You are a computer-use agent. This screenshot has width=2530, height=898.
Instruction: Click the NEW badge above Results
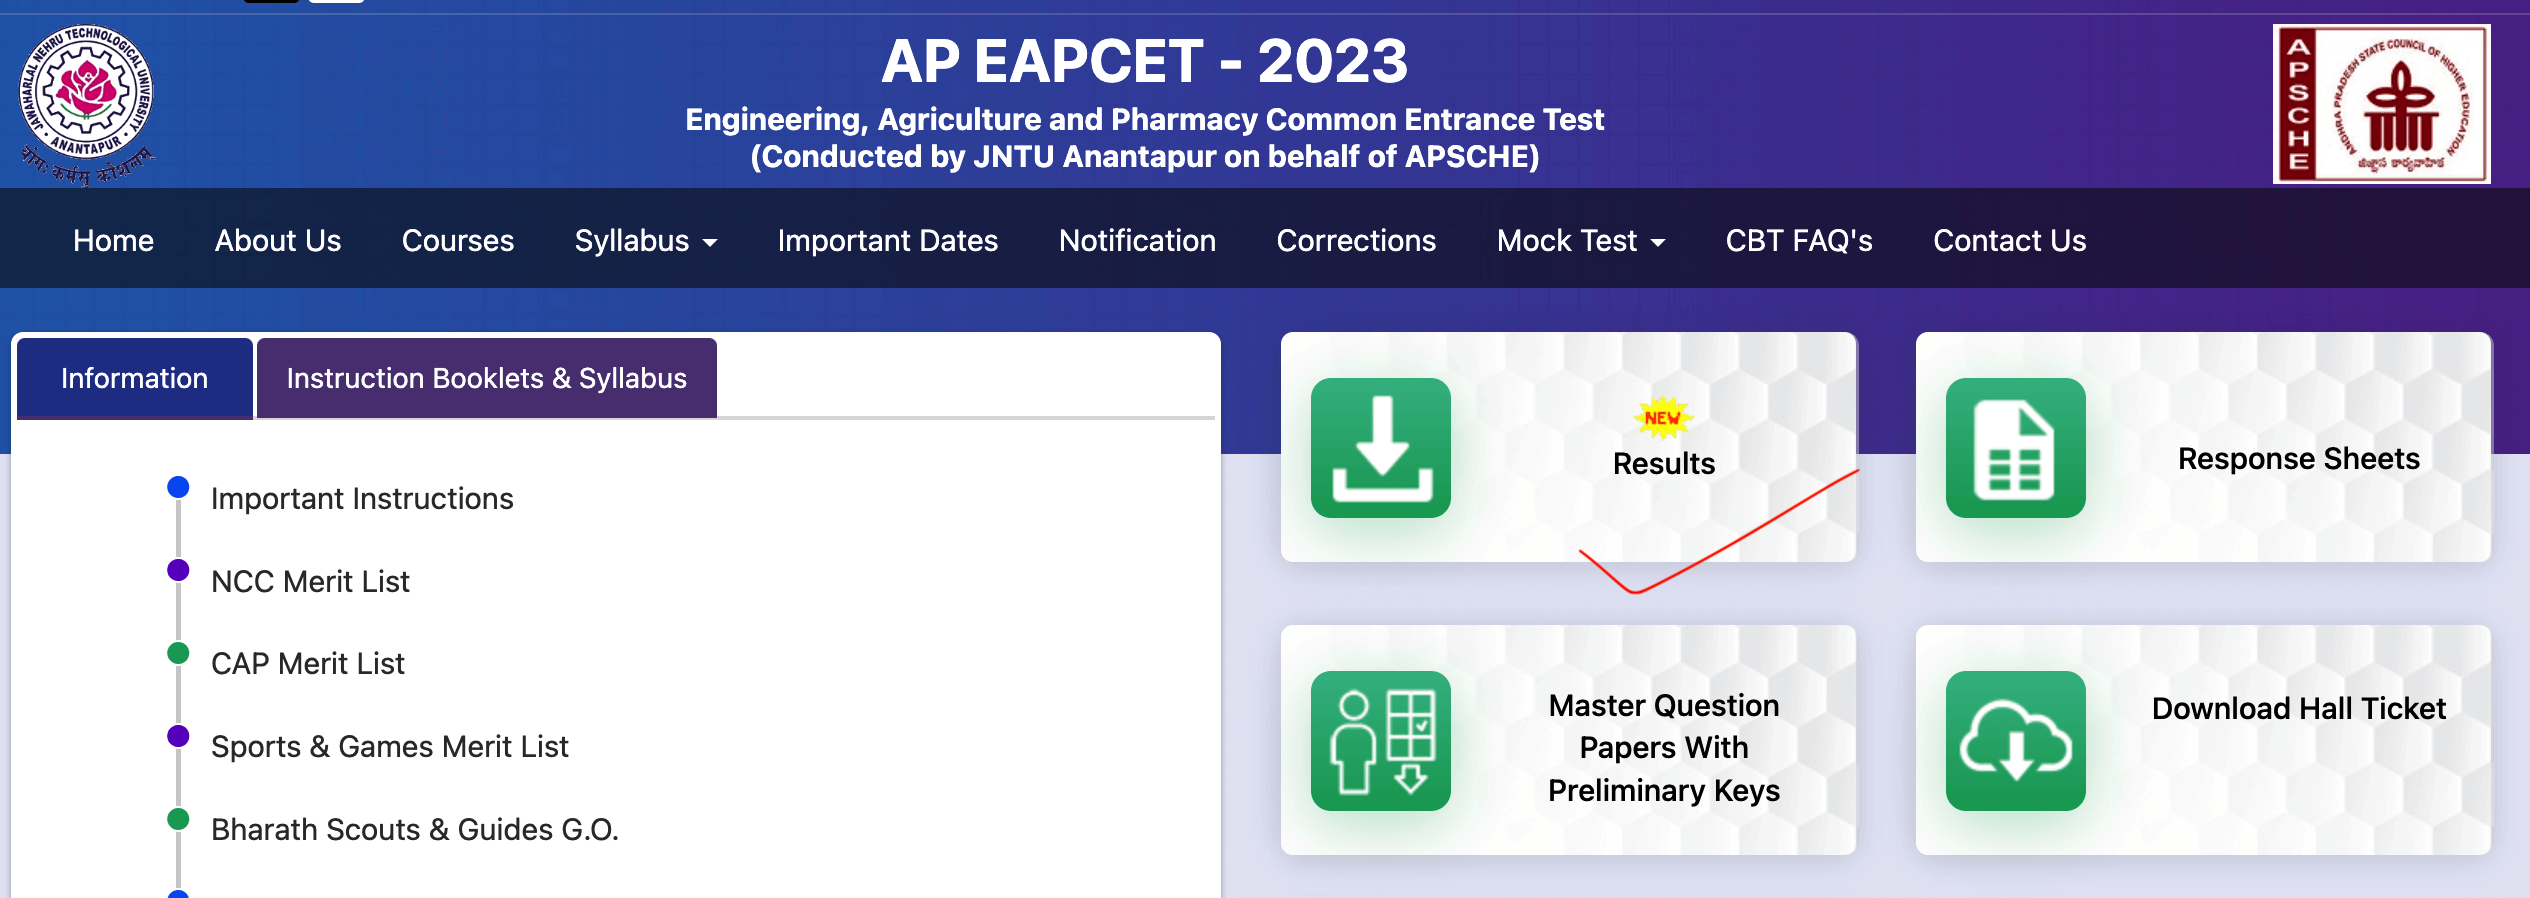click(1663, 418)
